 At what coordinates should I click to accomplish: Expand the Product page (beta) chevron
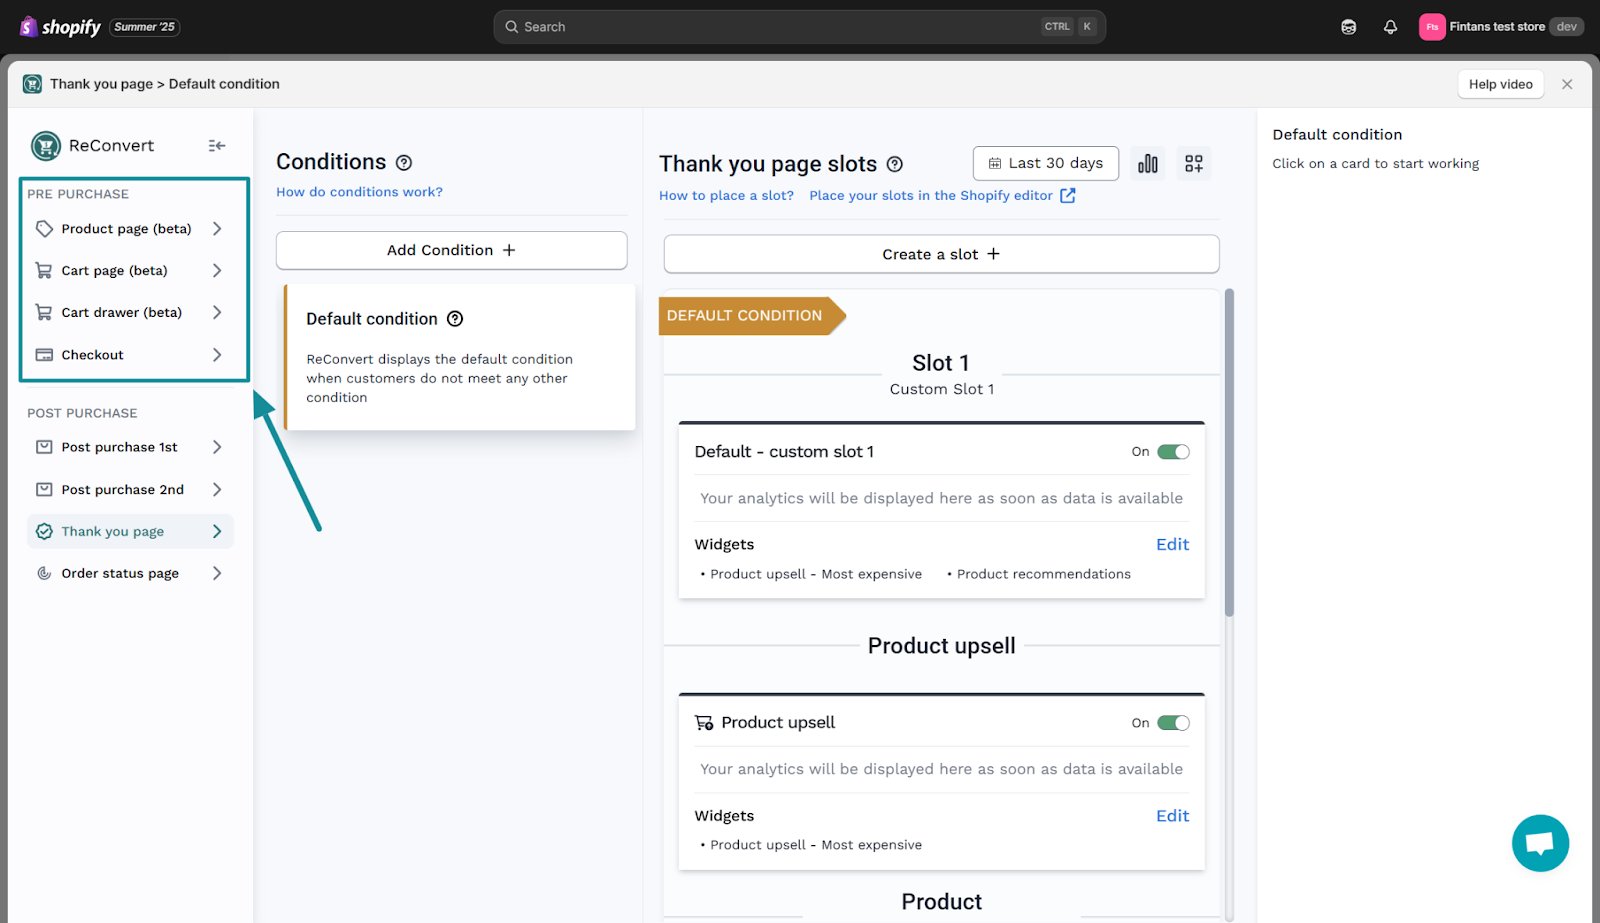click(x=217, y=229)
